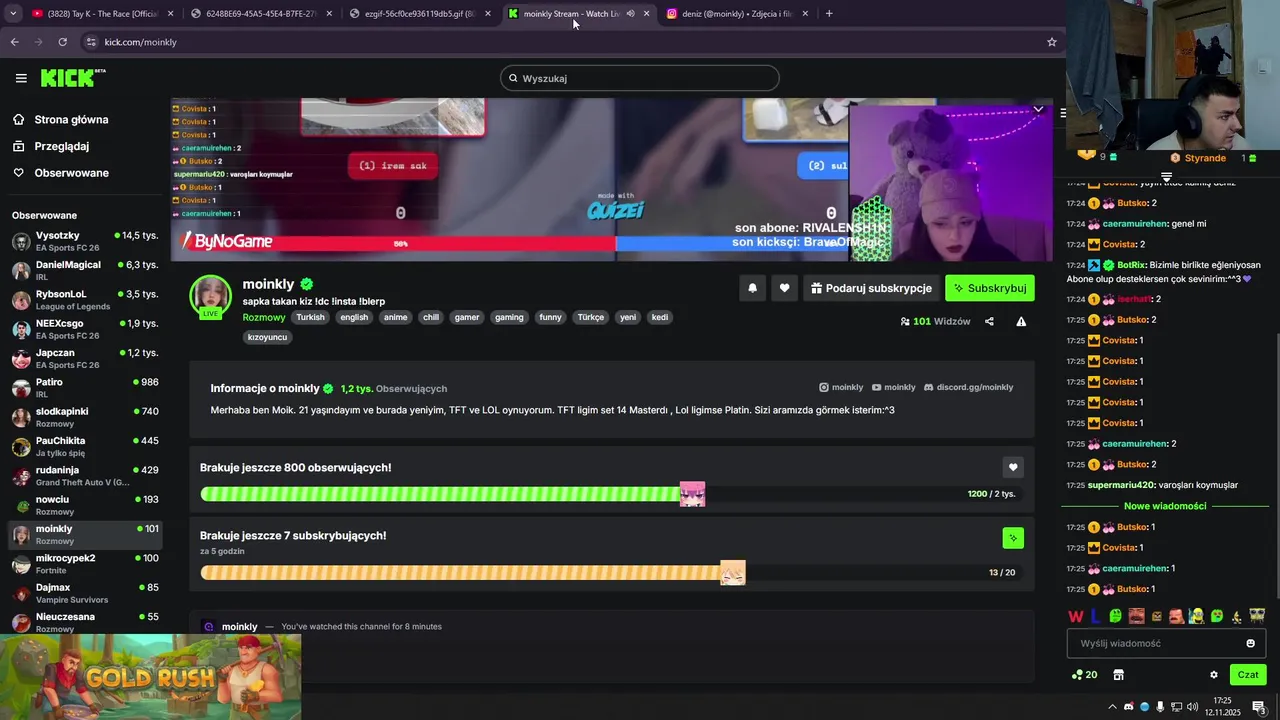Send the Minion emote in chat bar
Screen dimensions: 1280x720
[x=1196, y=616]
